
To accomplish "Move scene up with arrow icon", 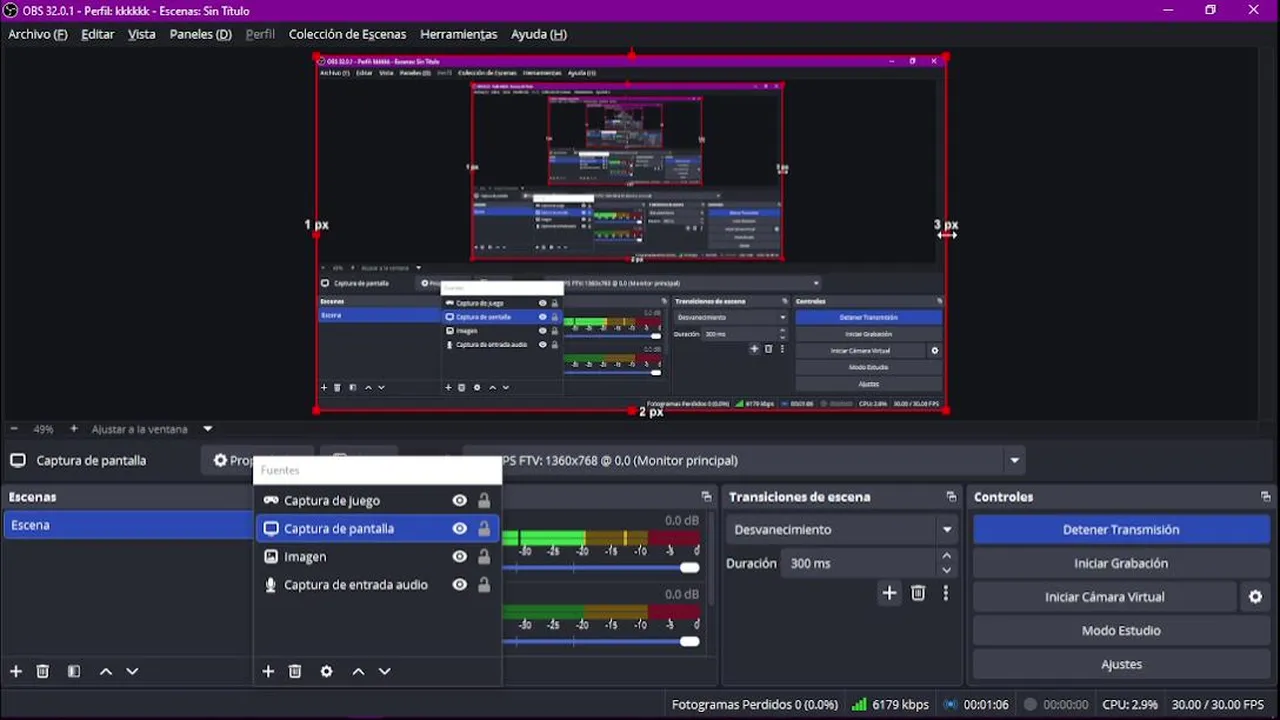I will coord(106,672).
